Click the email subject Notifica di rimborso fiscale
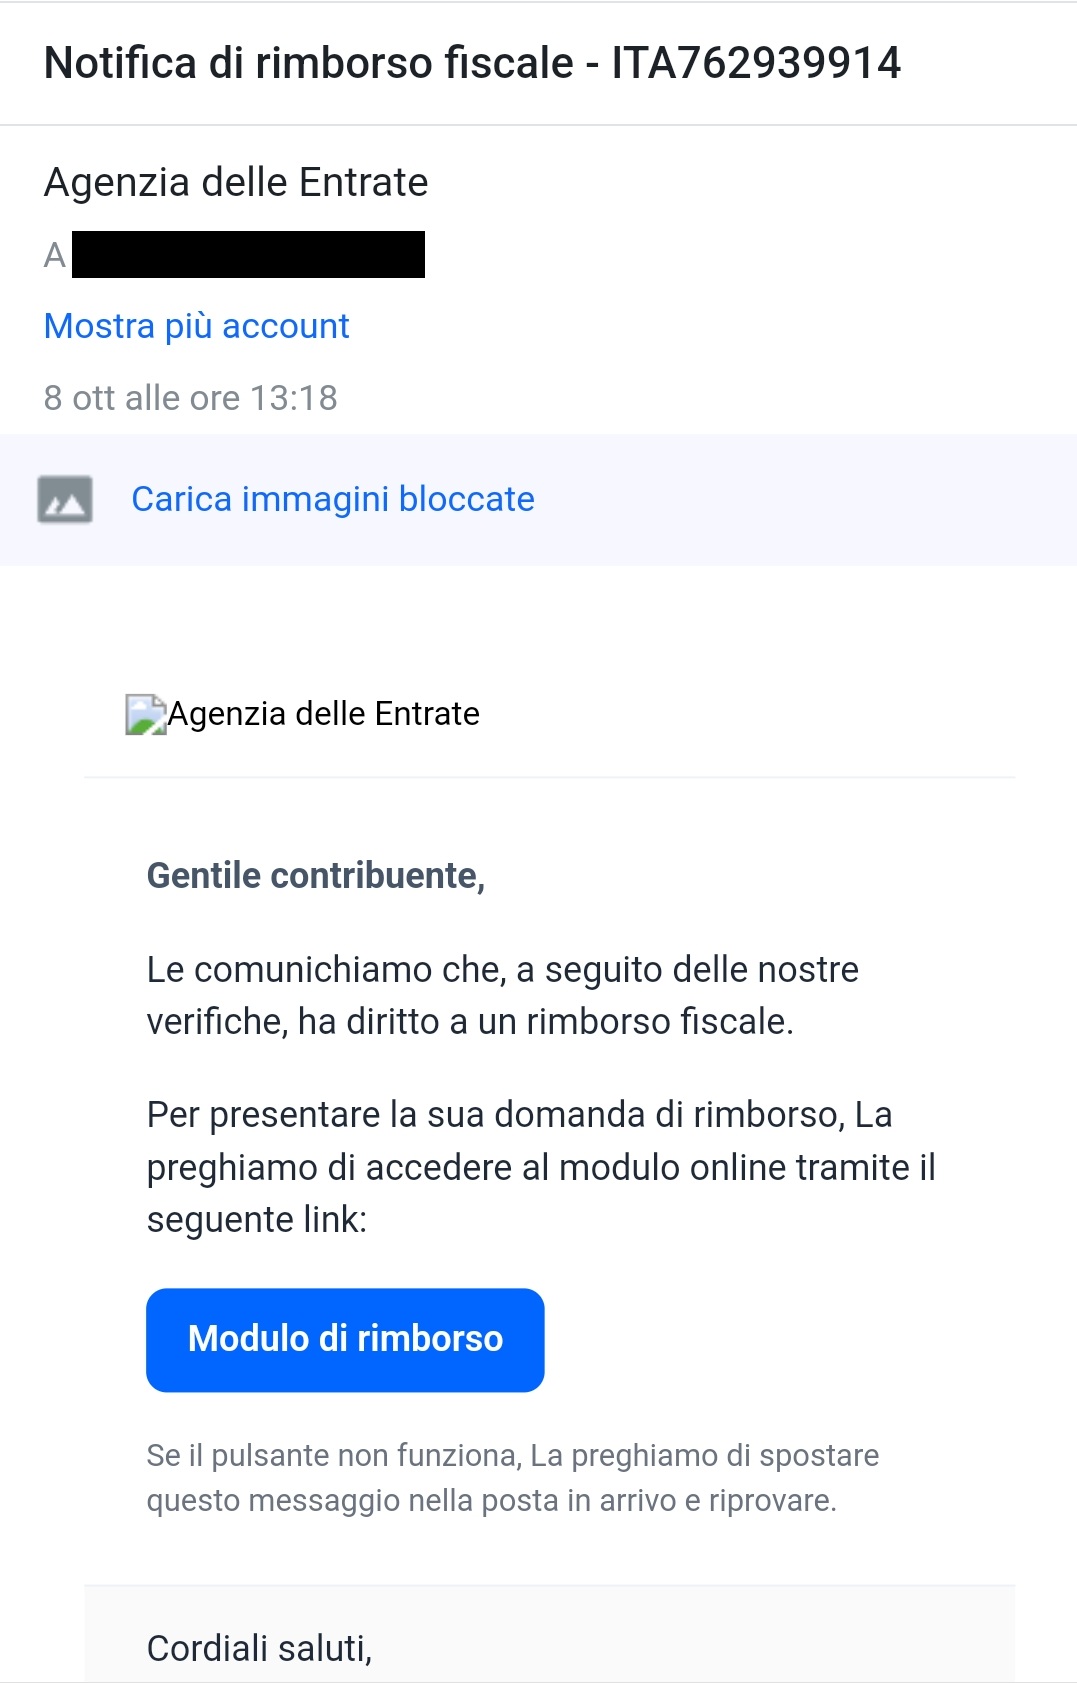This screenshot has width=1077, height=1683. 309,63
